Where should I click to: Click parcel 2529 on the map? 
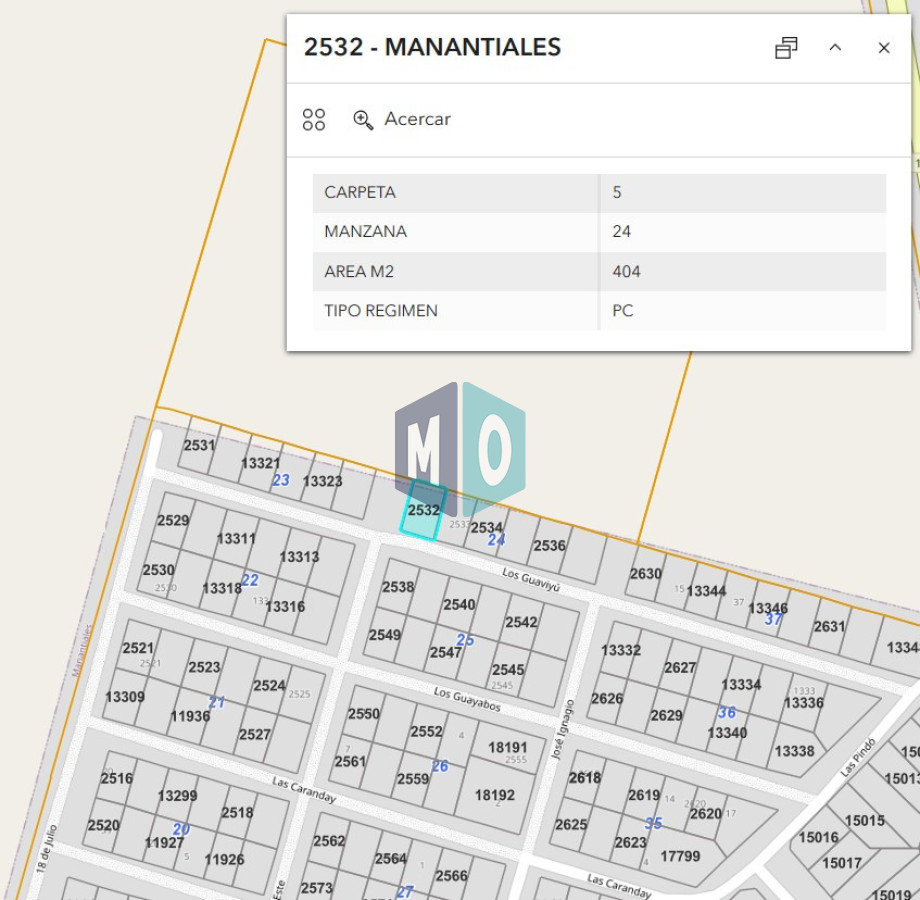pyautogui.click(x=173, y=520)
